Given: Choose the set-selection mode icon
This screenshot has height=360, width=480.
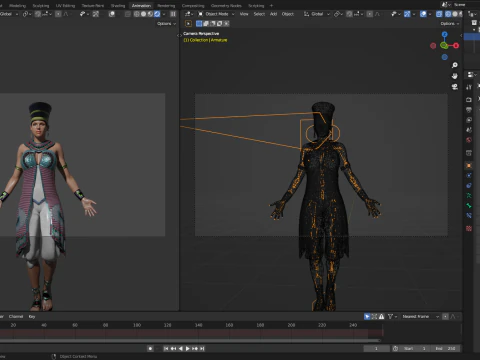Looking at the screenshot, I should coord(199,24).
